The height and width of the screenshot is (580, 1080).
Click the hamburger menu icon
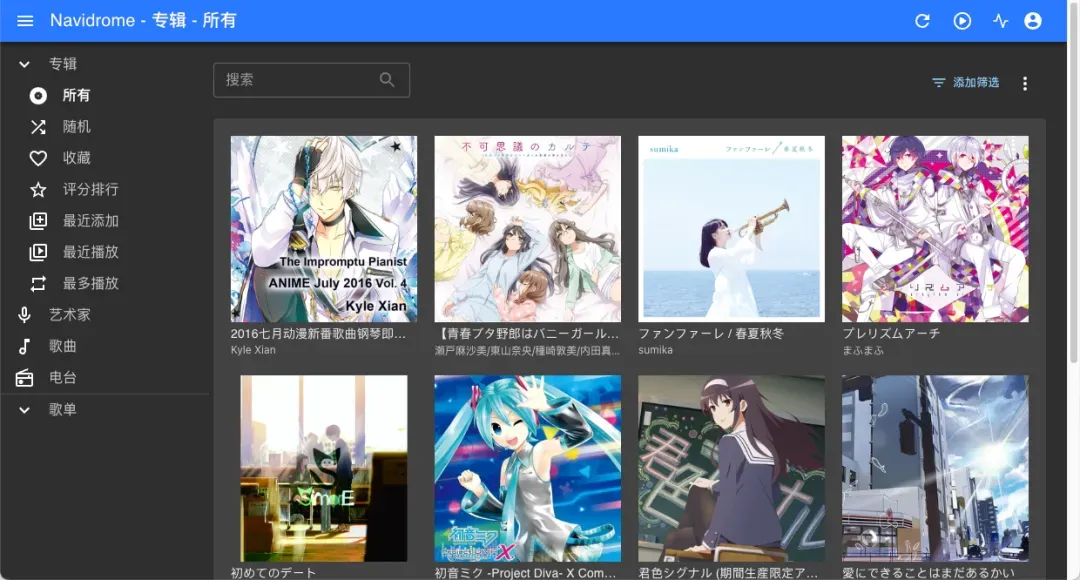26,21
